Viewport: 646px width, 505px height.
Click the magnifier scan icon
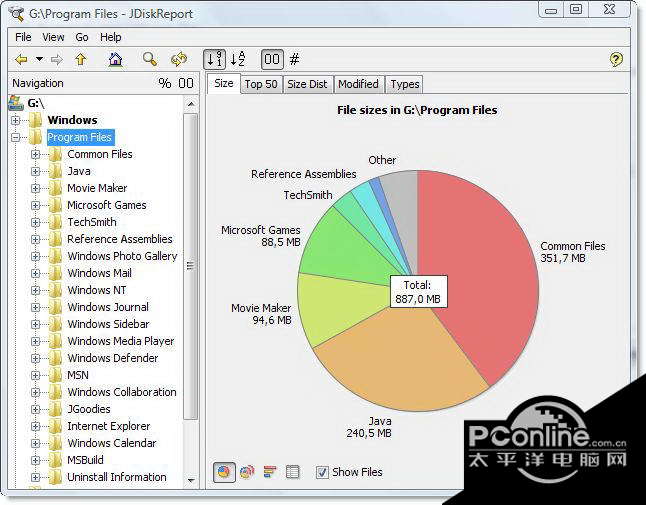(149, 59)
